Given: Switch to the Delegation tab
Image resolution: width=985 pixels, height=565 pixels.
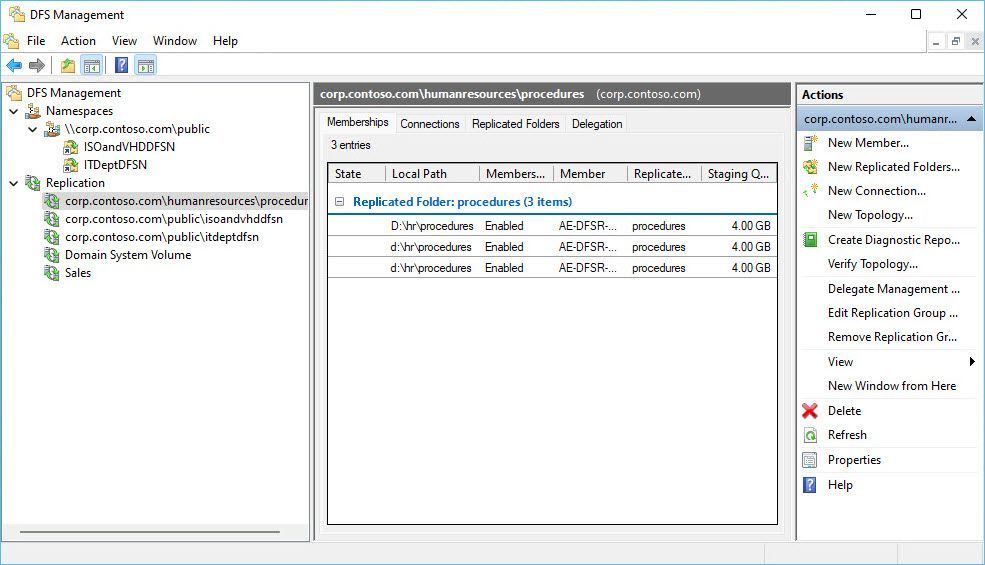Looking at the screenshot, I should coord(597,124).
